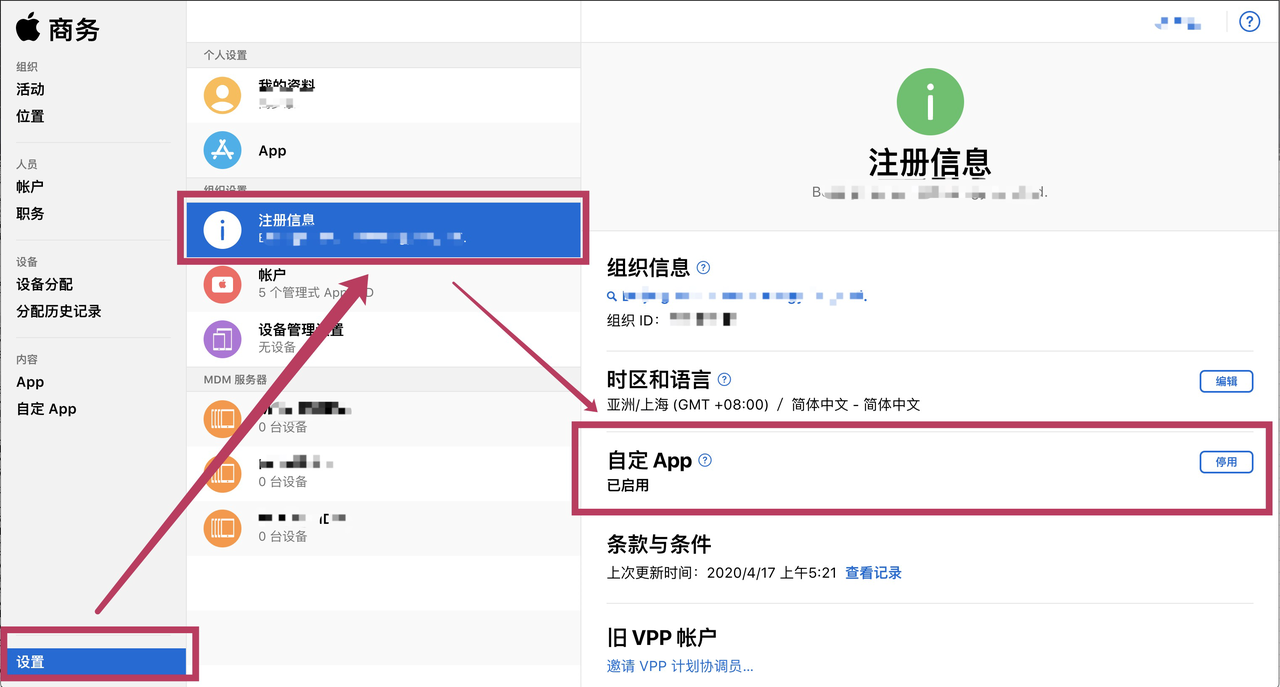Open App under 内容 in sidebar
Image resolution: width=1280 pixels, height=687 pixels.
click(30, 382)
